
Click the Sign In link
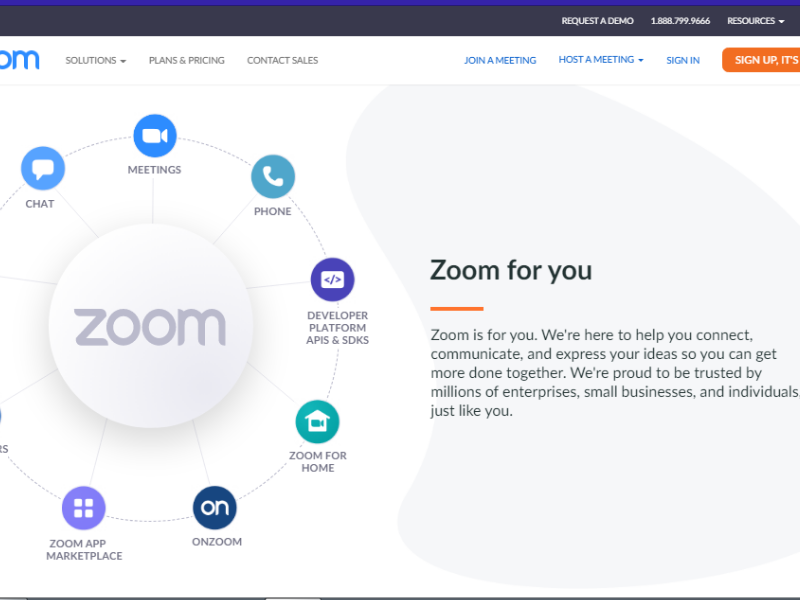click(x=683, y=60)
